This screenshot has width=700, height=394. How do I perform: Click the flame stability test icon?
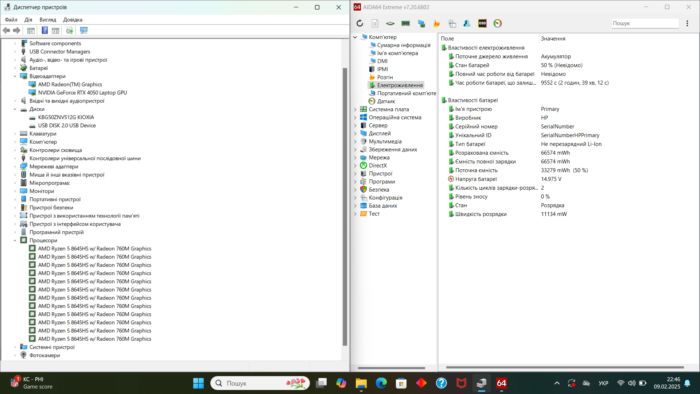point(436,24)
